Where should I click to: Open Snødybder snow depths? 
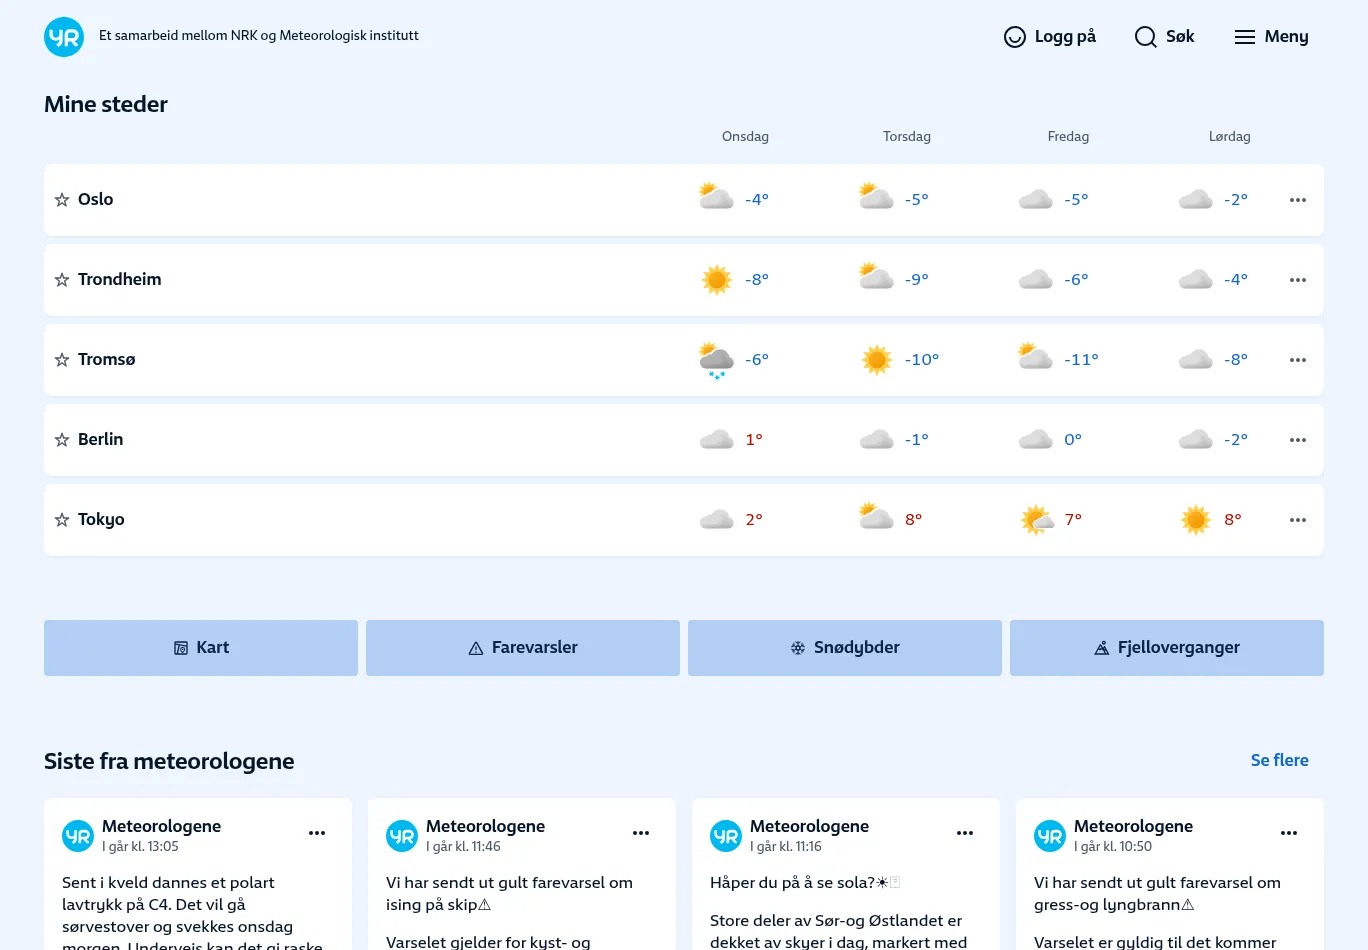(845, 648)
